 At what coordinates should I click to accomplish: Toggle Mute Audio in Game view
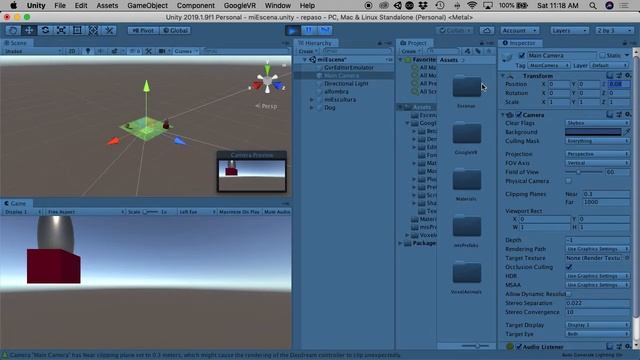click(x=277, y=212)
